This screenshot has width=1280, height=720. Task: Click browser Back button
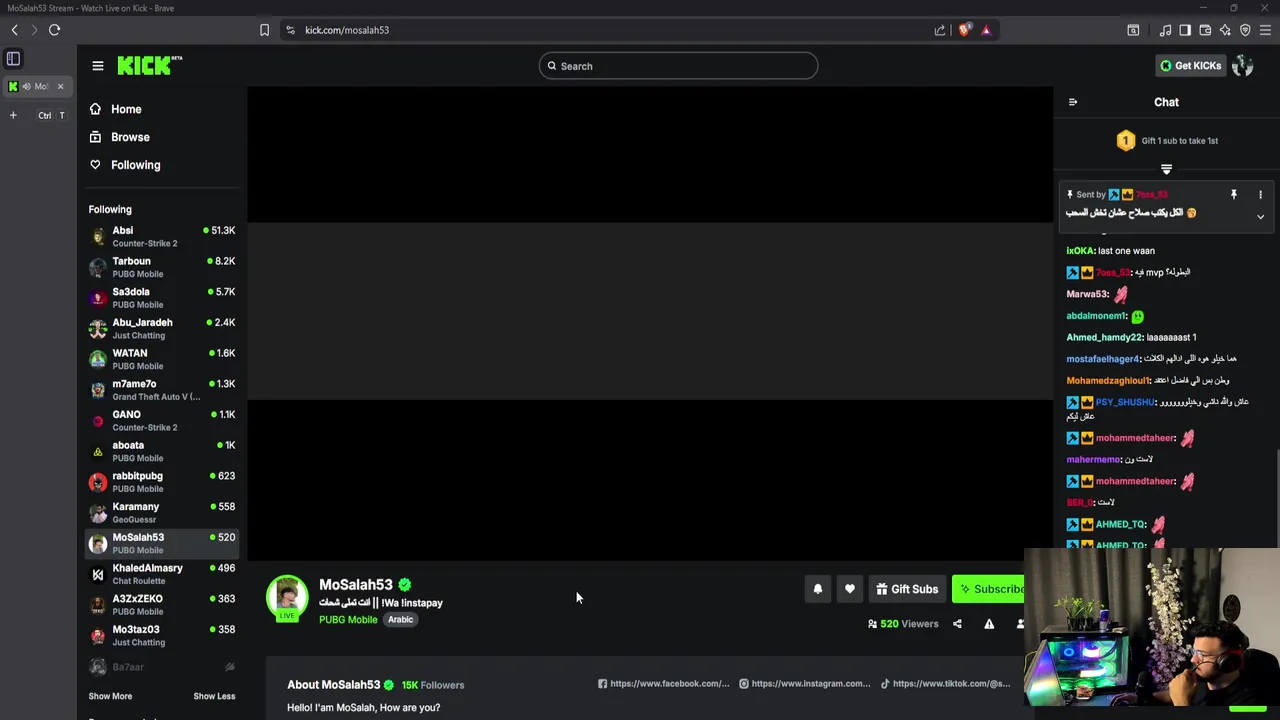[x=14, y=30]
